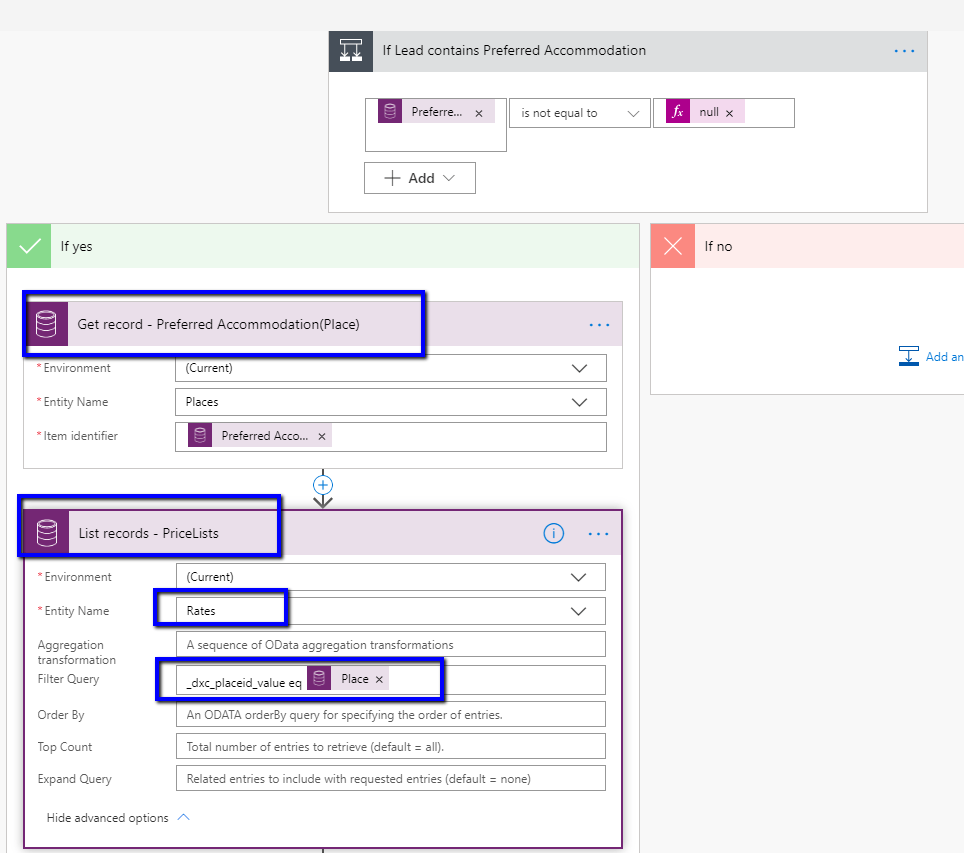The width and height of the screenshot is (964, 853).
Task: Open the 'is not equal to' operator dropdown
Action: (x=579, y=113)
